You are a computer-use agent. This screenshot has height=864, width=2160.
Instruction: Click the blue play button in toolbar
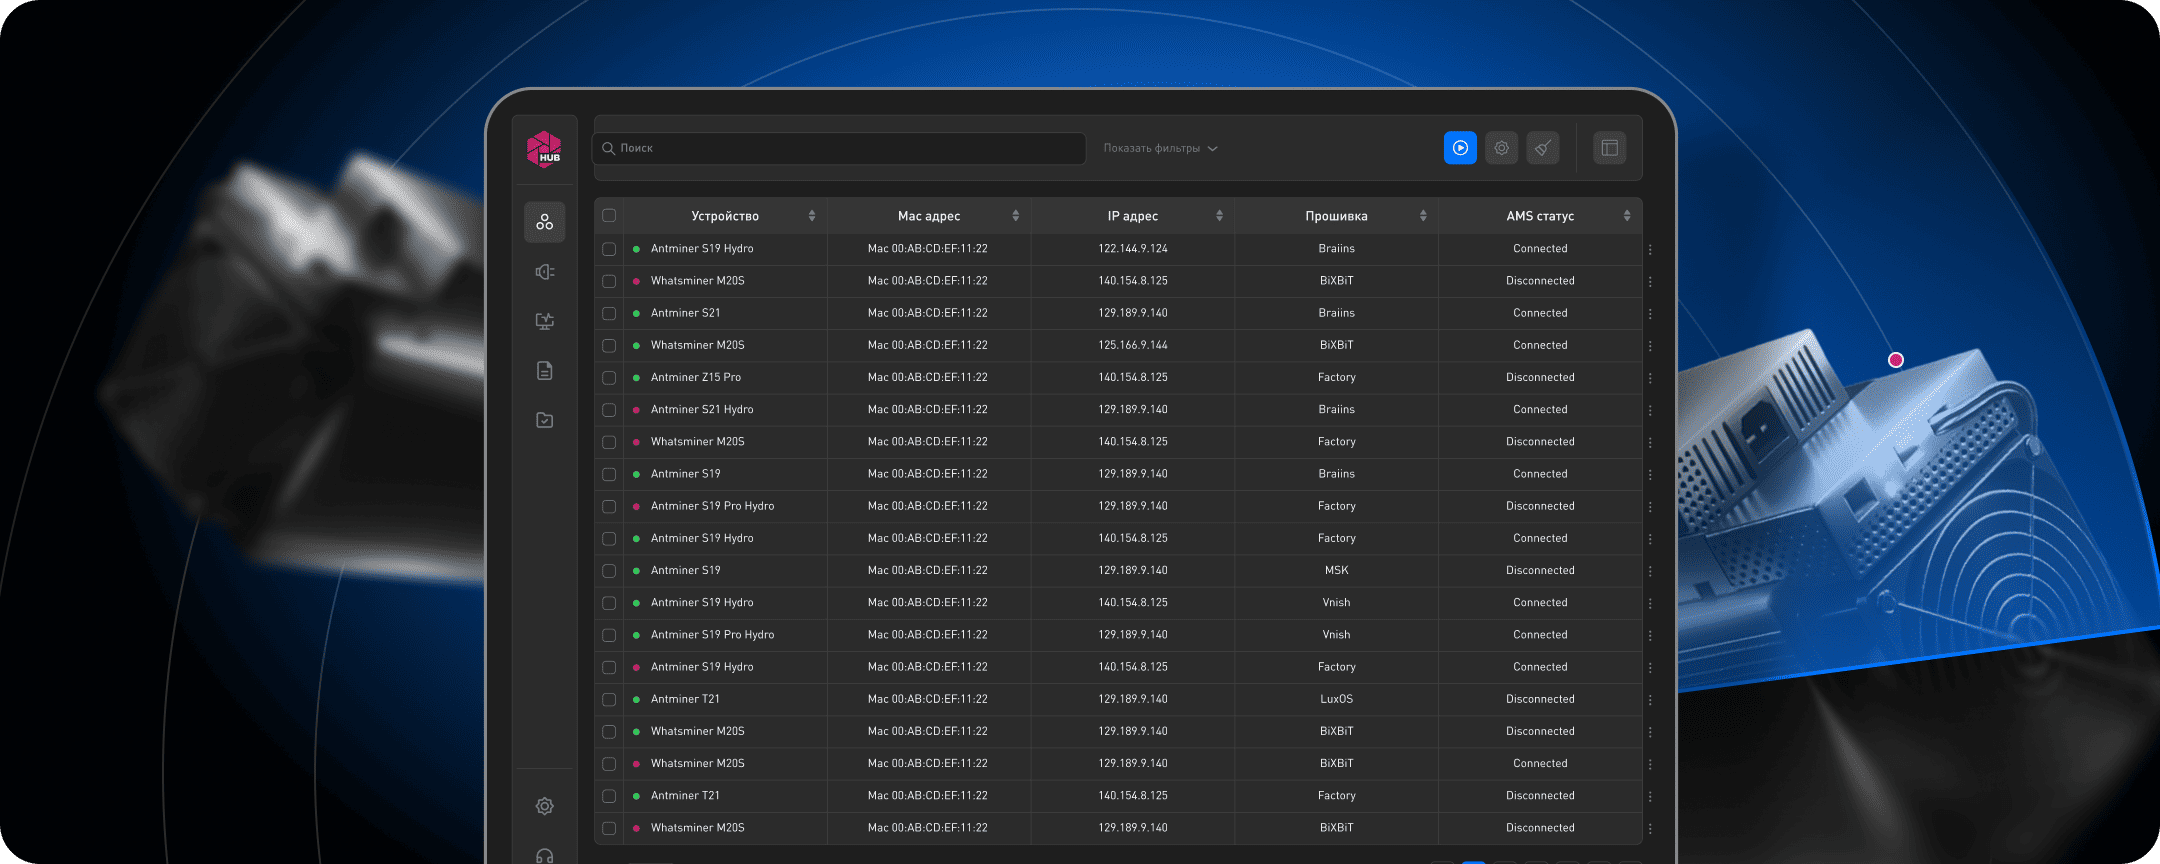click(x=1460, y=148)
